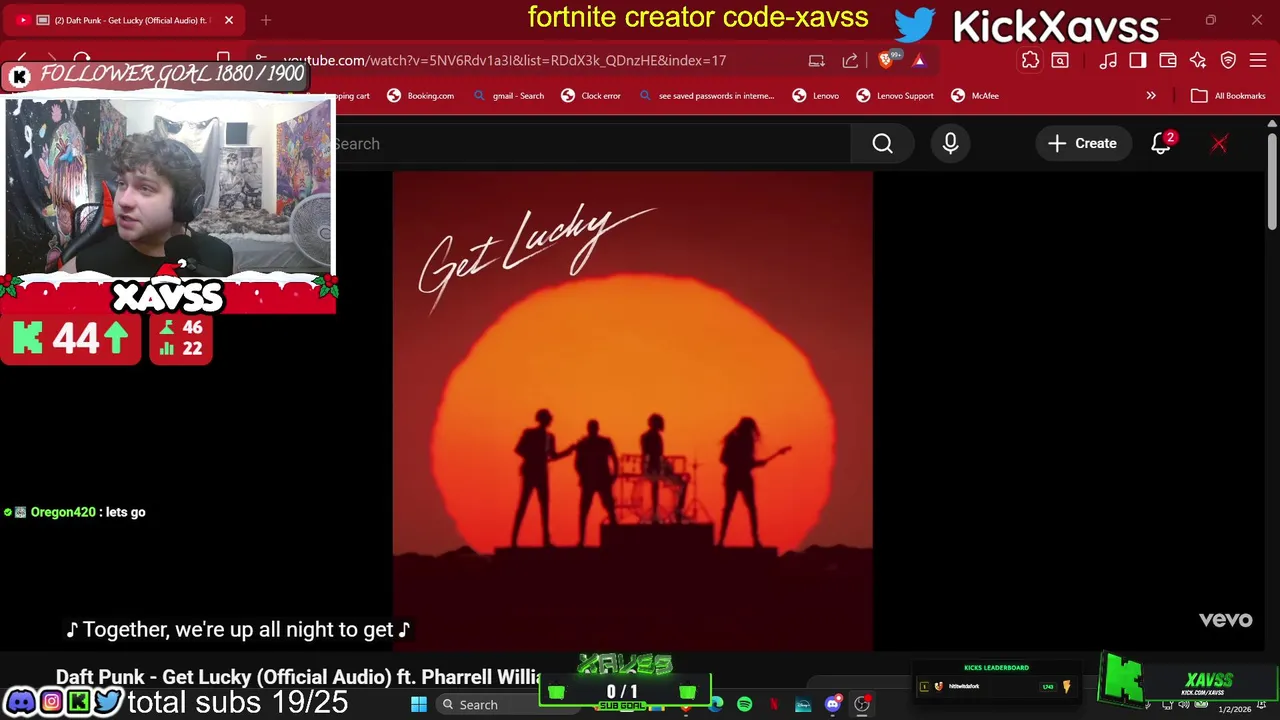Open Windows Start menu
Screen dimensions: 1280x720
click(x=419, y=705)
